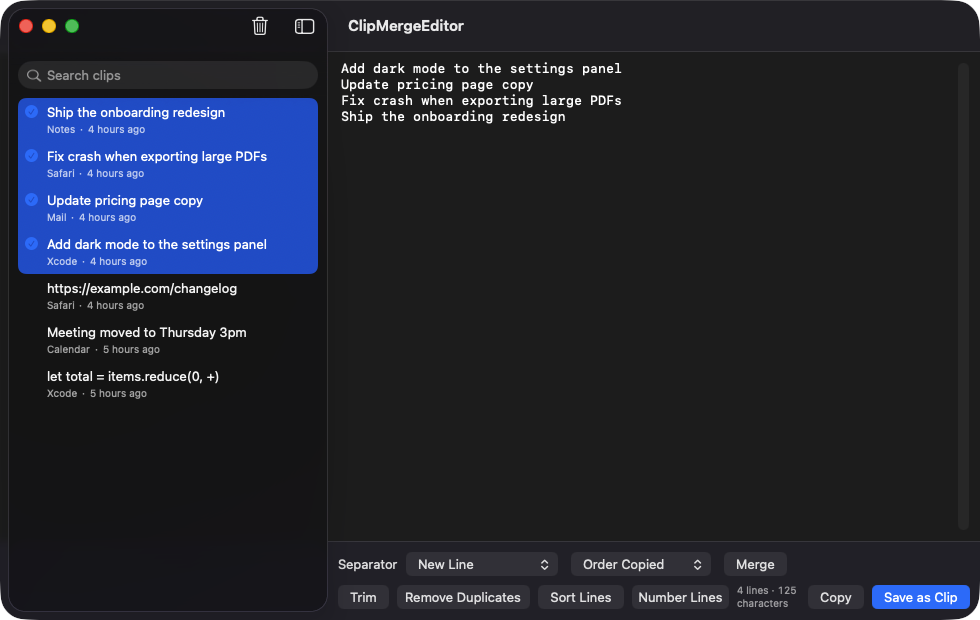Click the editor line 'Ship the onboarding redesign'
Viewport: 980px width, 620px height.
[x=453, y=117]
